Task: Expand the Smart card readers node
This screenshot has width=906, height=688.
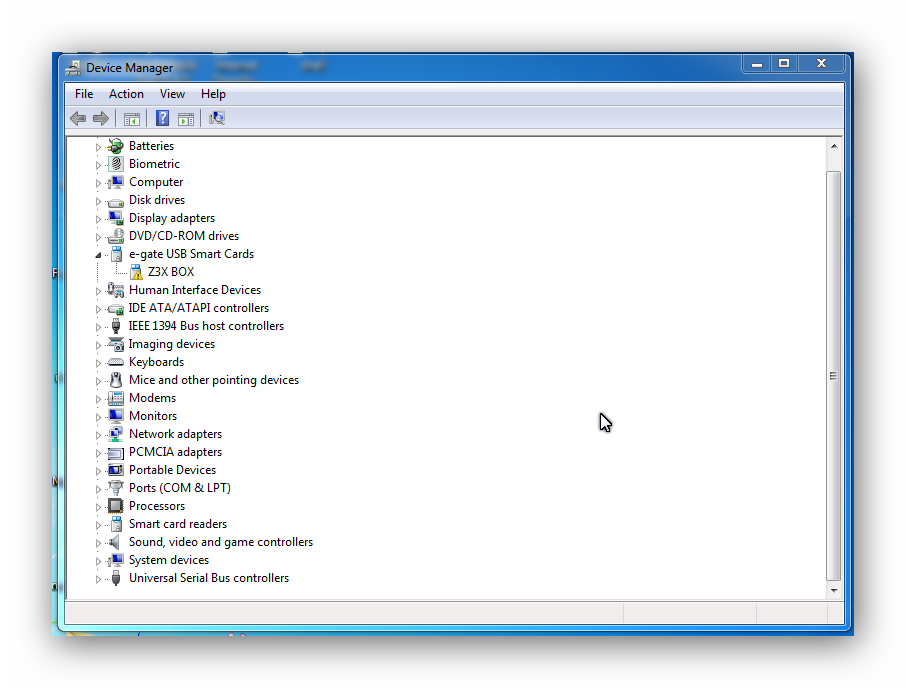Action: (x=98, y=525)
